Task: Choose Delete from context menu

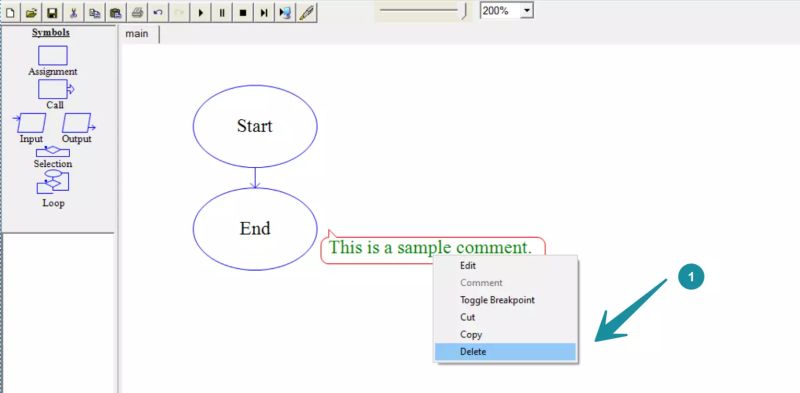Action: pos(505,352)
